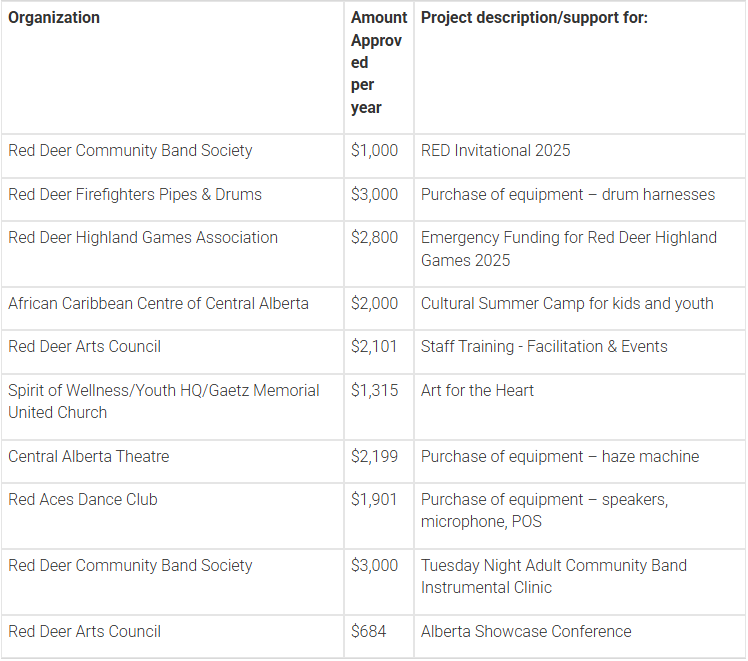Image resolution: width=748 pixels, height=661 pixels.
Task: Click the Amount Approved per year header
Action: [378, 62]
